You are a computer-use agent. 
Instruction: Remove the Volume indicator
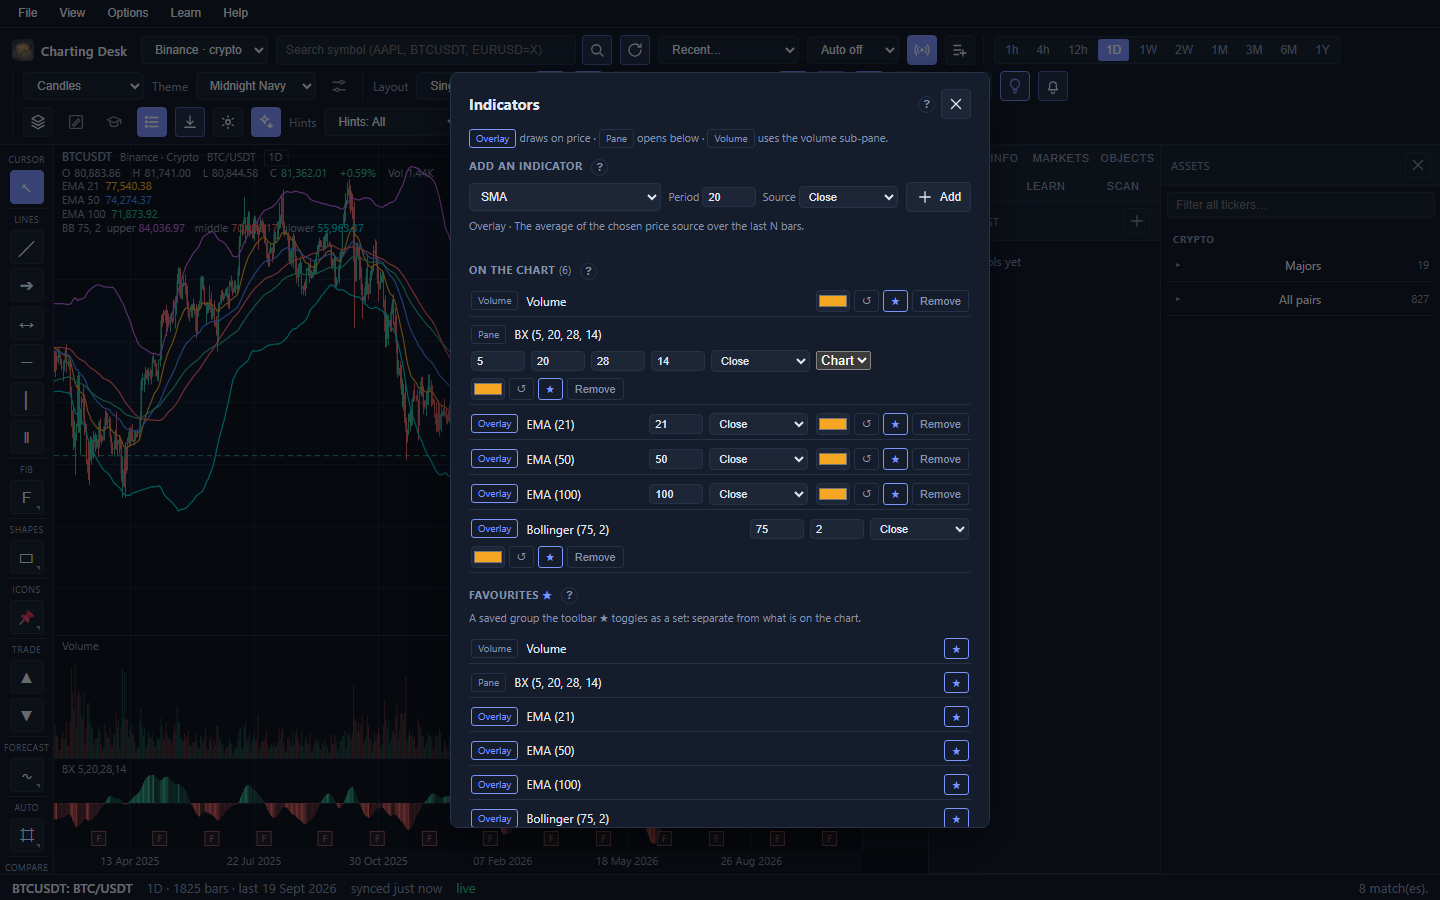click(x=940, y=301)
